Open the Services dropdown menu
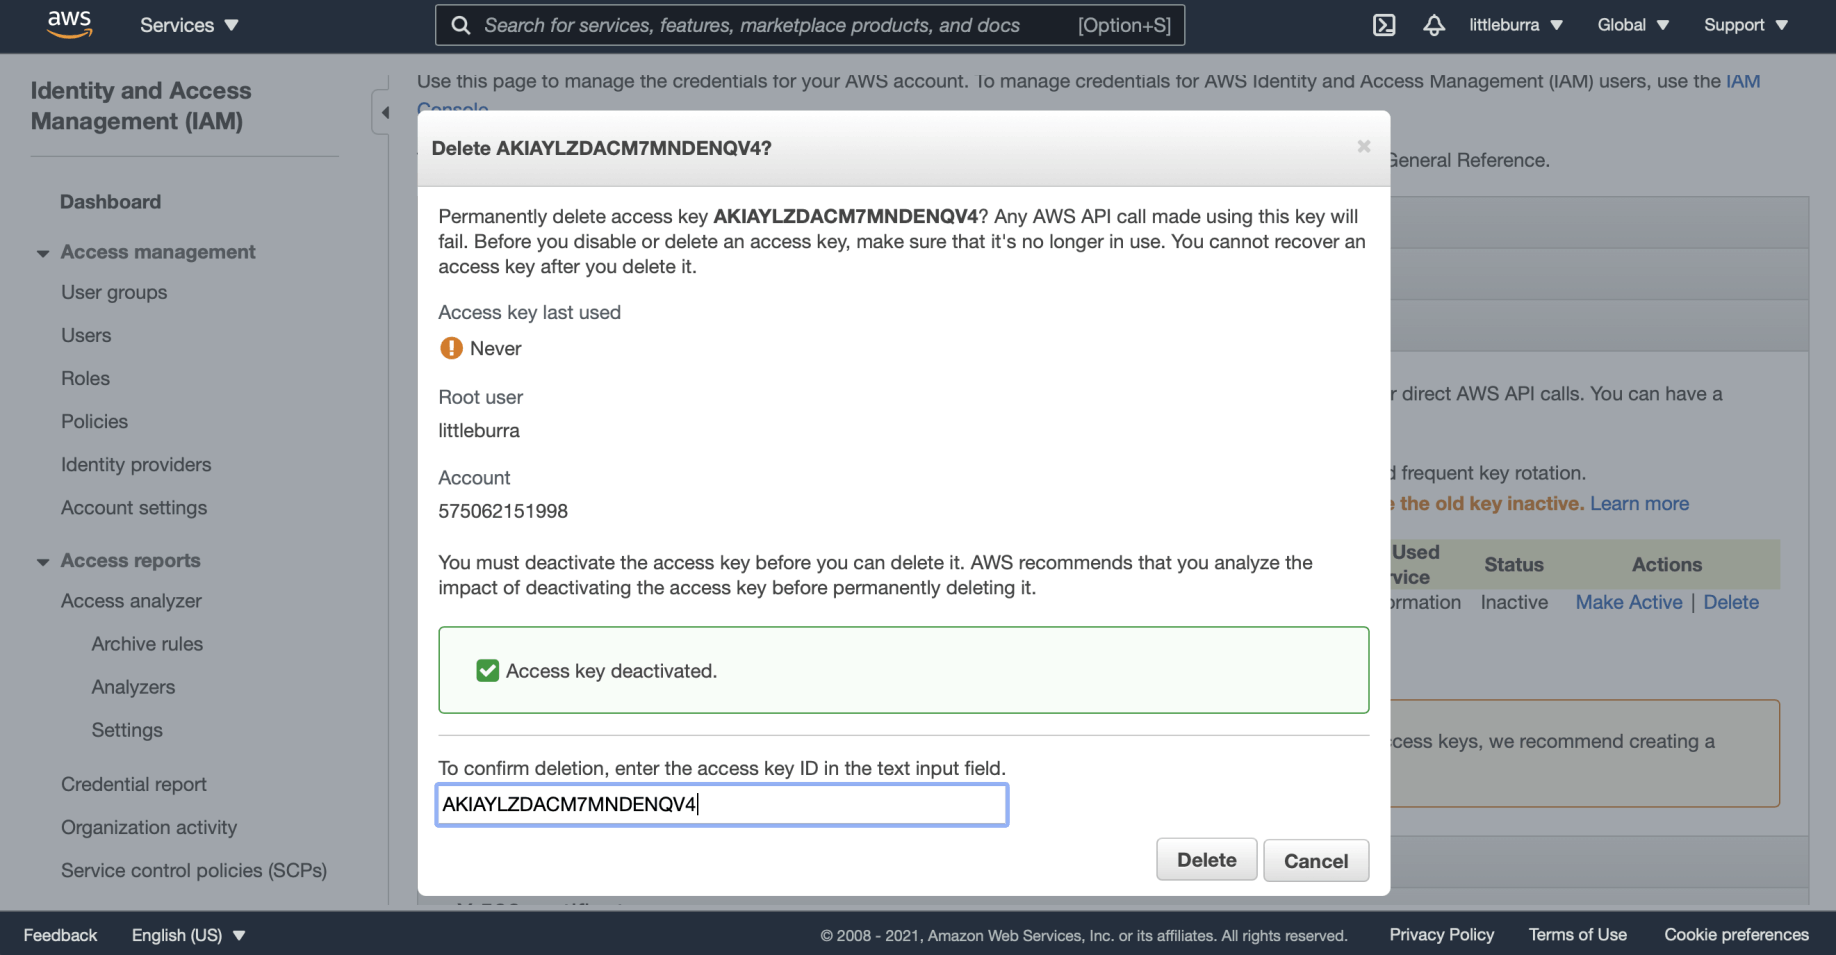The width and height of the screenshot is (1836, 955). click(x=189, y=25)
